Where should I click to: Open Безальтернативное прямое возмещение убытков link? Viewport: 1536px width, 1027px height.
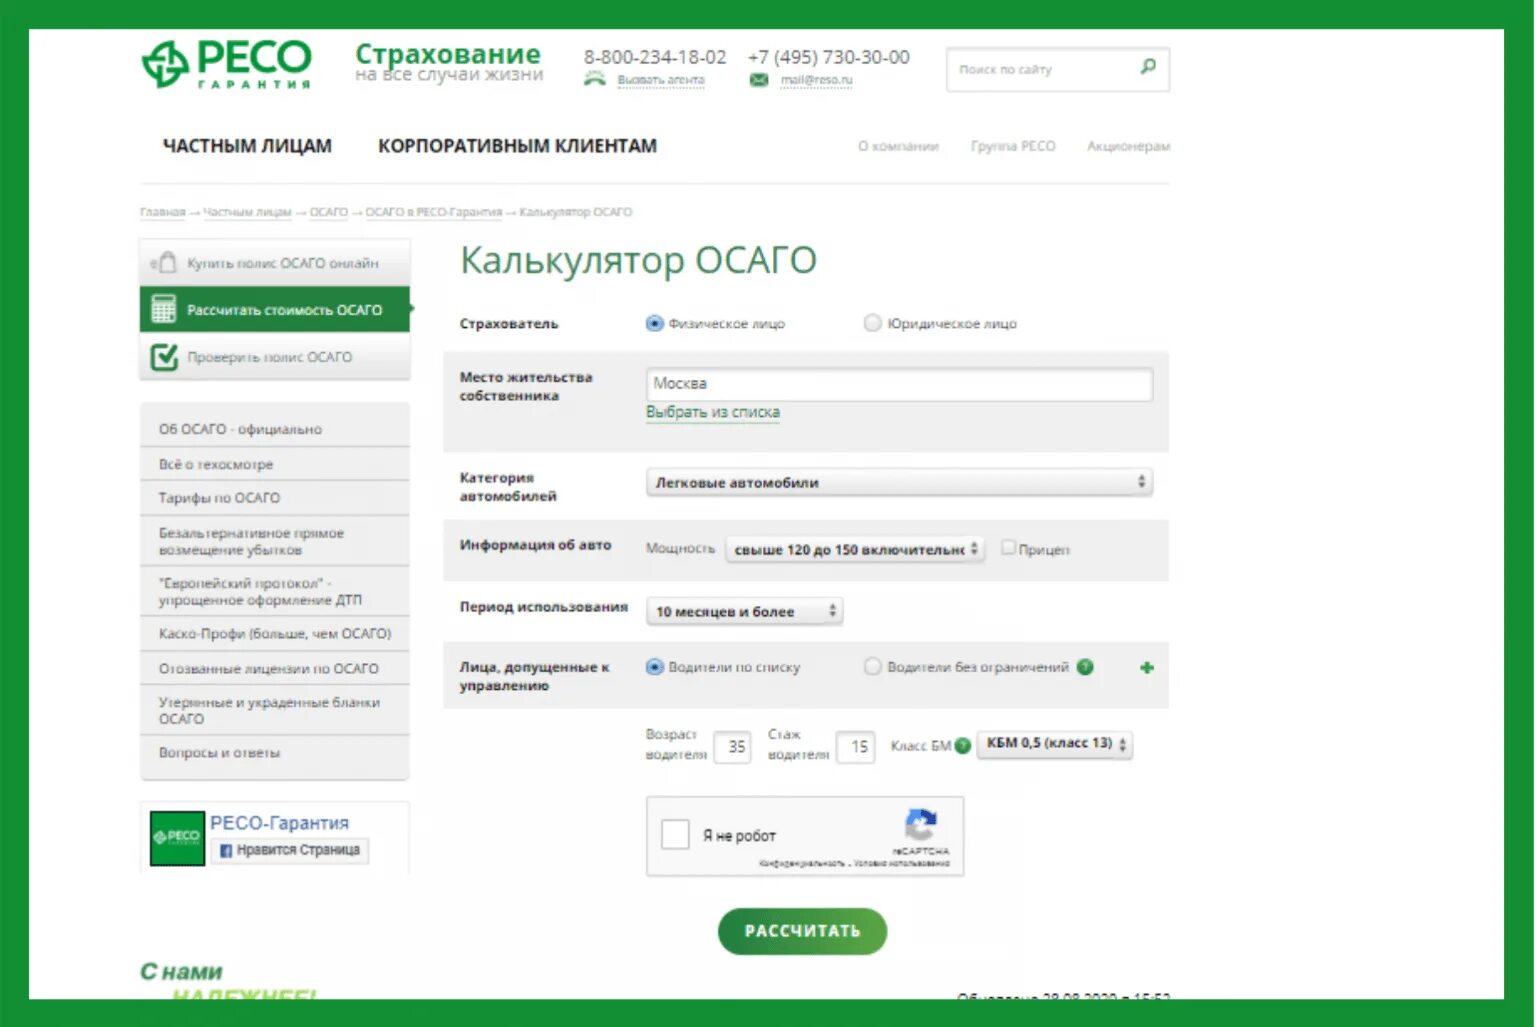251,541
